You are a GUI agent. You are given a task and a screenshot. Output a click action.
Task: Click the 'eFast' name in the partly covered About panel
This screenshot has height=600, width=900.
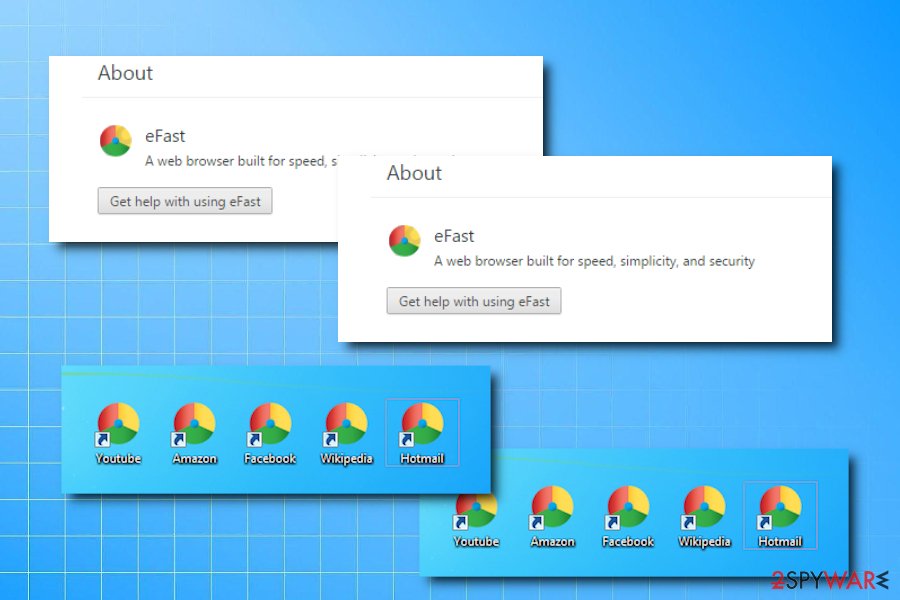pyautogui.click(x=165, y=136)
